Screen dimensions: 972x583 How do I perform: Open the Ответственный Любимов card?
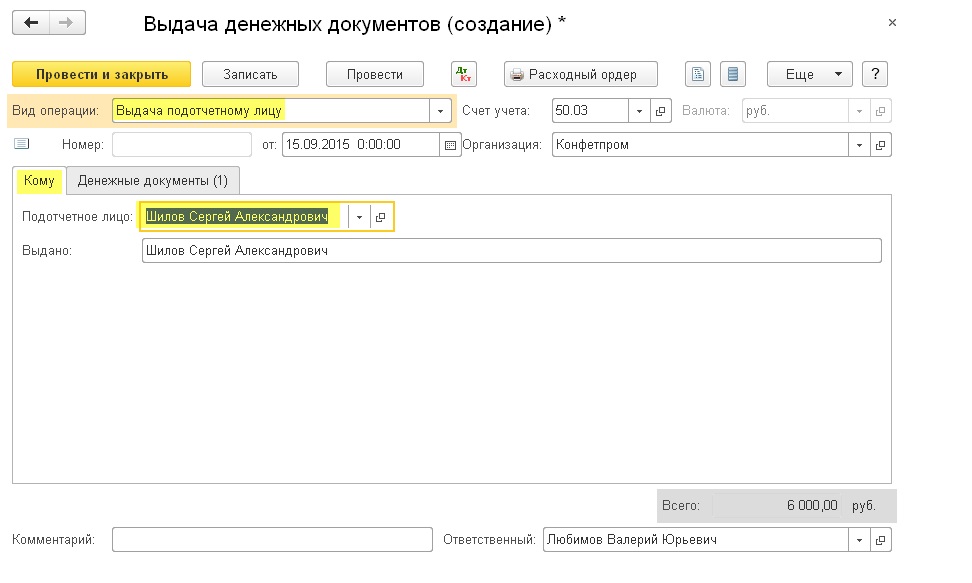[880, 540]
